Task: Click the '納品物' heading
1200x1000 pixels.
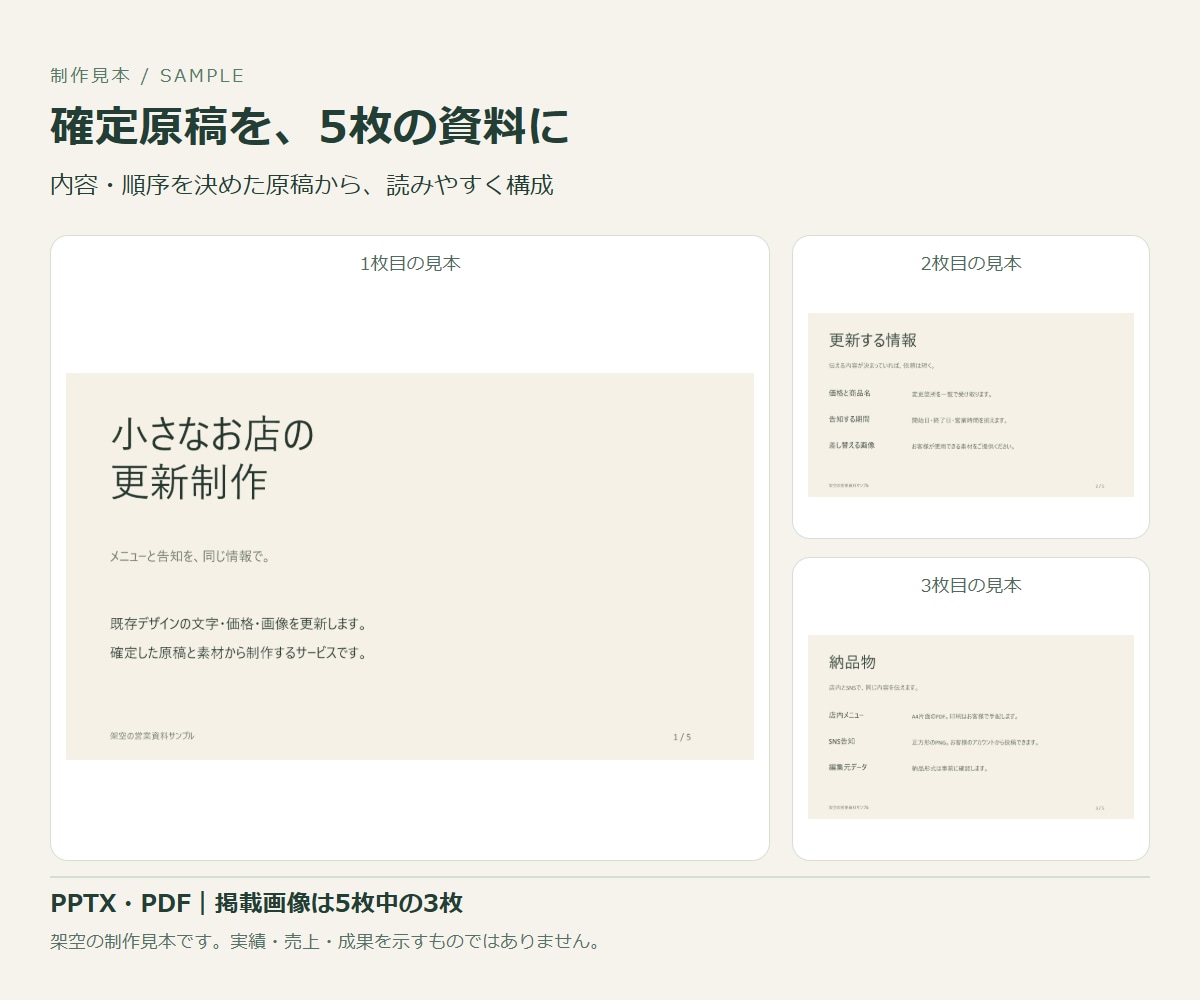Action: point(852,662)
